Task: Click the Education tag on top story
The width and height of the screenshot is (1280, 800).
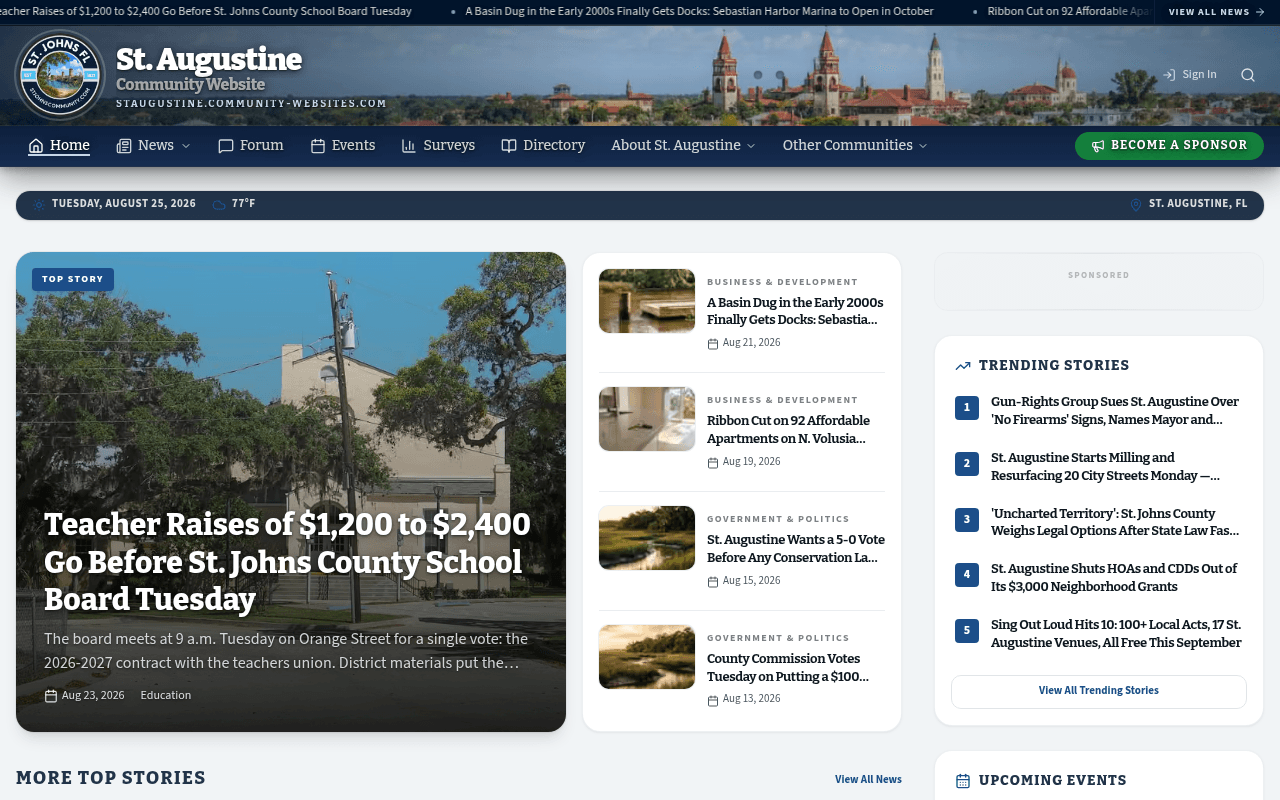Action: pos(166,696)
